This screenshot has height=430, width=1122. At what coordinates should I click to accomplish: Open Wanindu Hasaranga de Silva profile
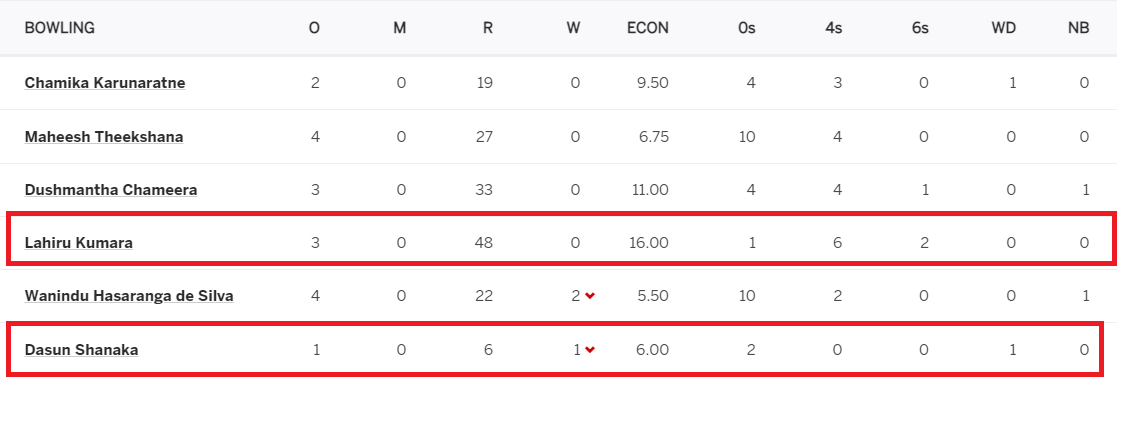[129, 296]
